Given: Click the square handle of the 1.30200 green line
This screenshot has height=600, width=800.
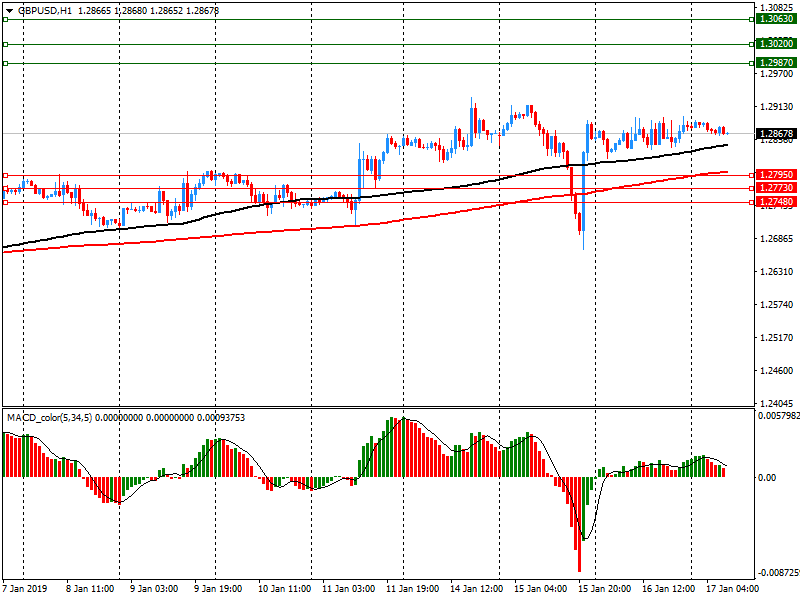Looking at the screenshot, I should 5,44.
